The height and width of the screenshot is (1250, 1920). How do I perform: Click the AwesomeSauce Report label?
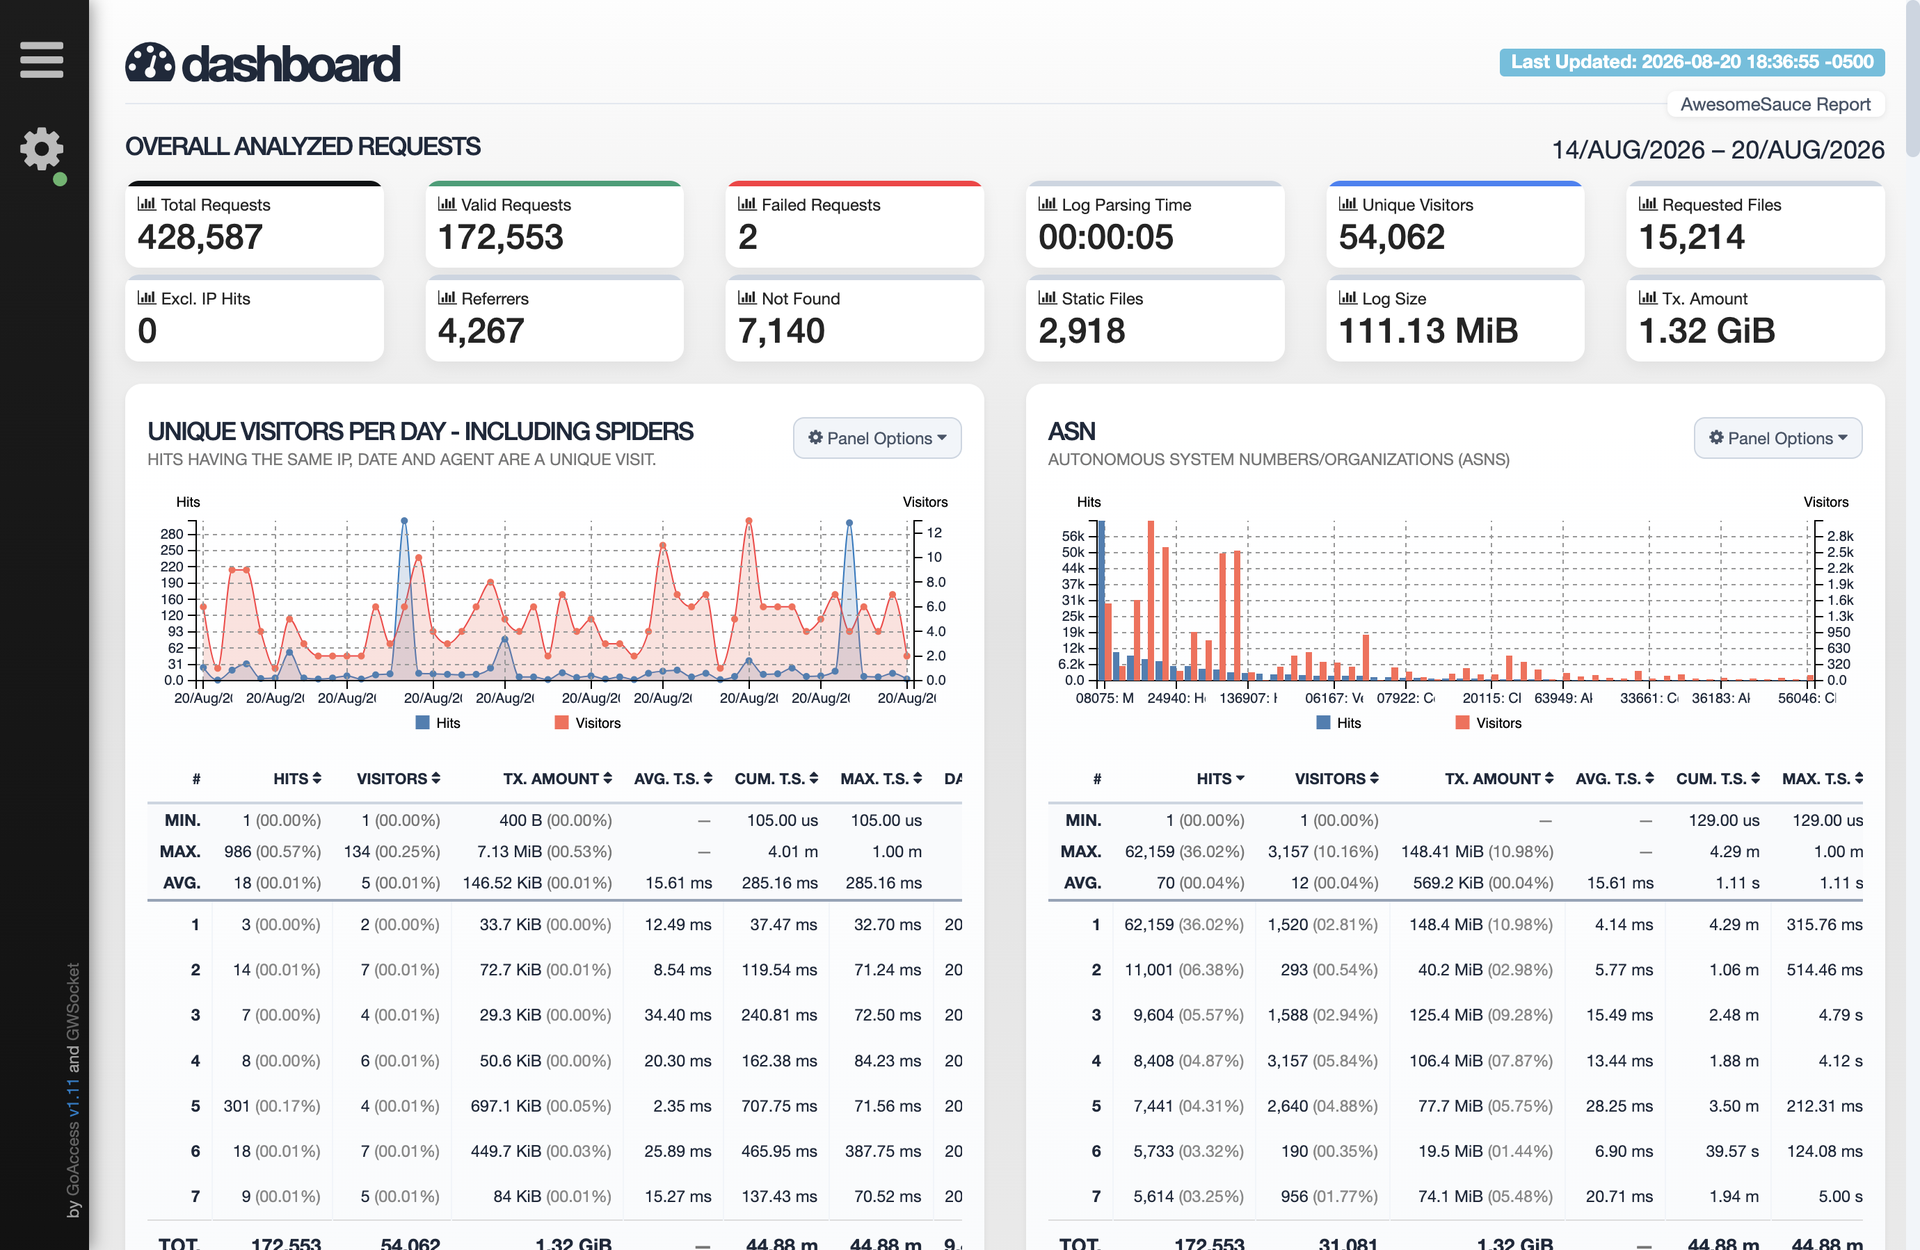(x=1775, y=104)
